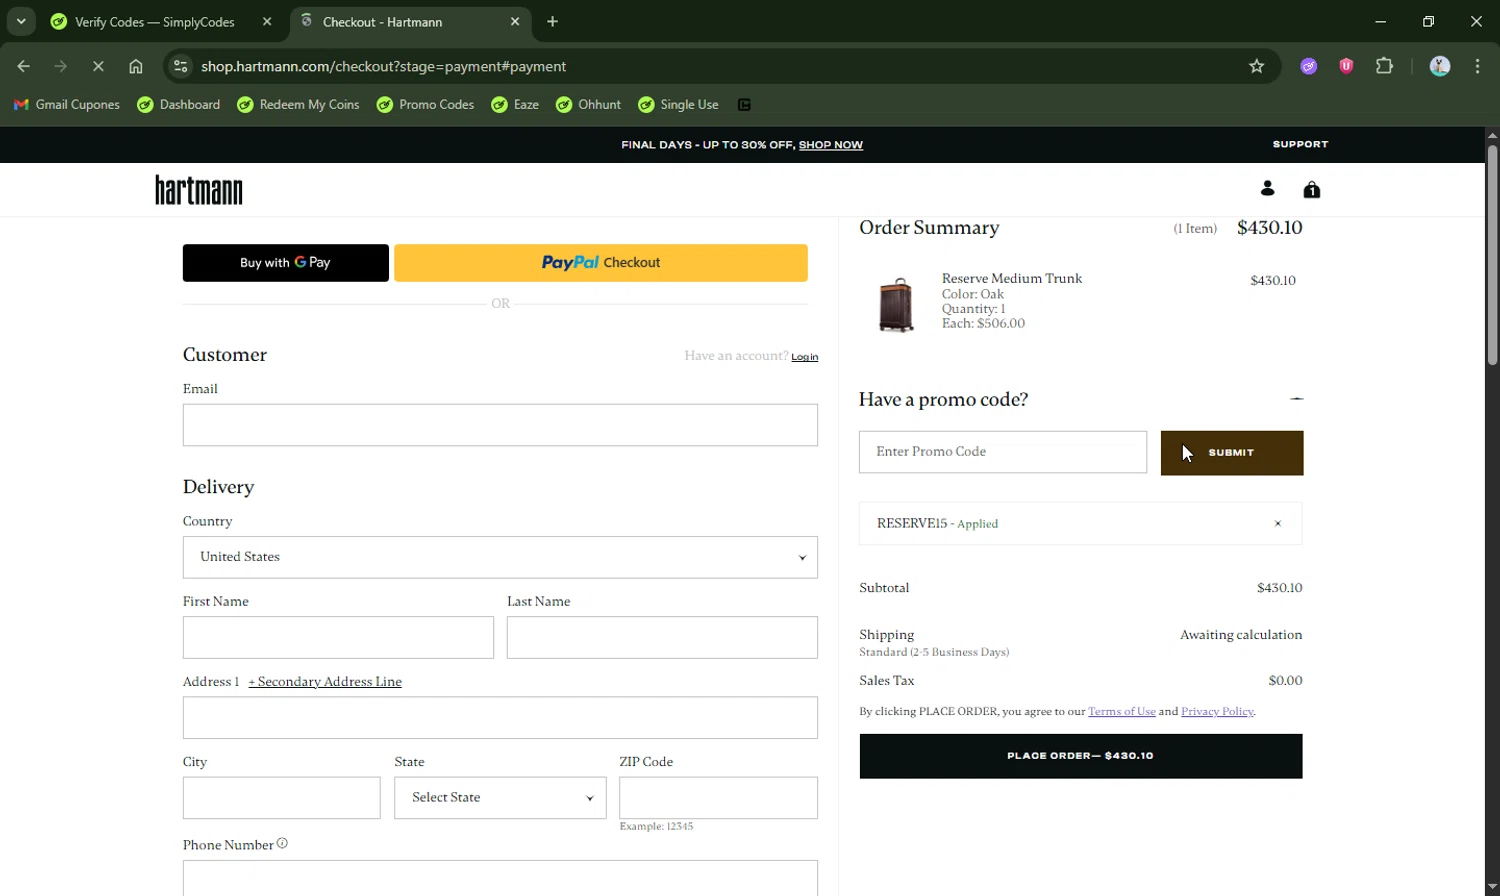
Task: Click the SHOP NOW banner link
Action: [830, 145]
